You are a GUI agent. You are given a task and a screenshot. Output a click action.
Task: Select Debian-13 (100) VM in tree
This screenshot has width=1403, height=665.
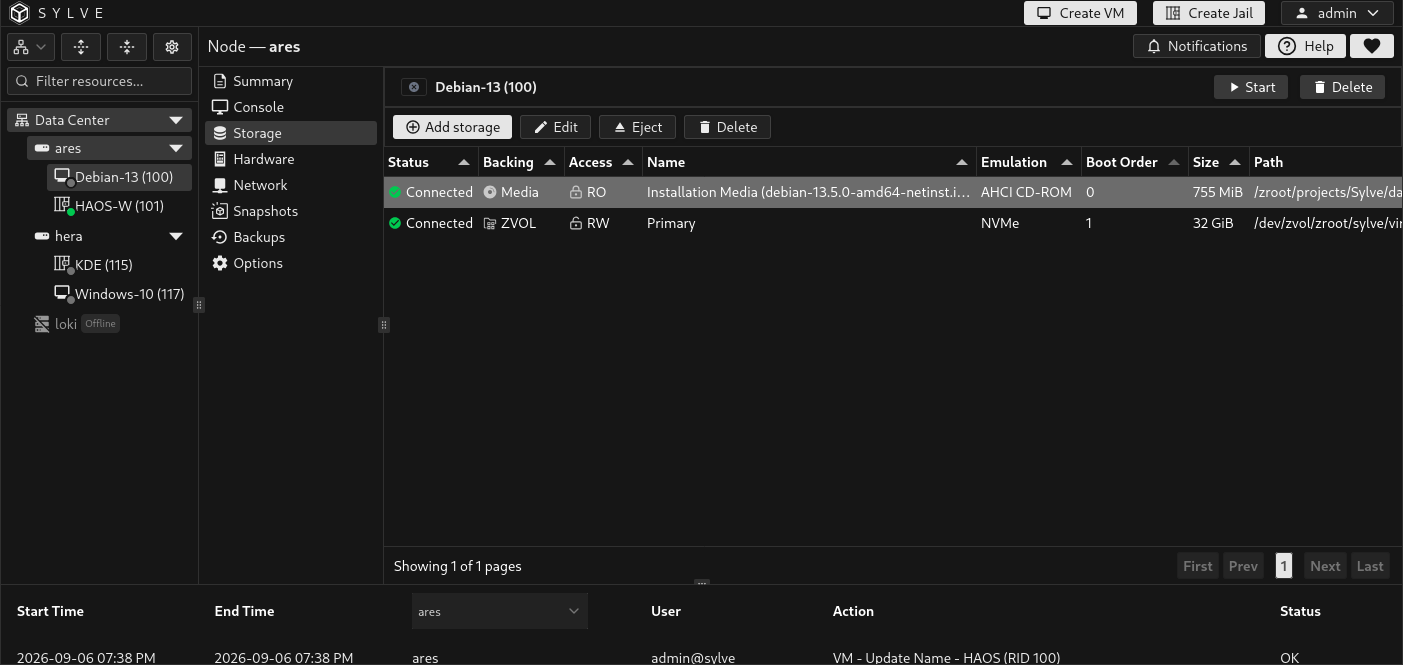tap(119, 177)
